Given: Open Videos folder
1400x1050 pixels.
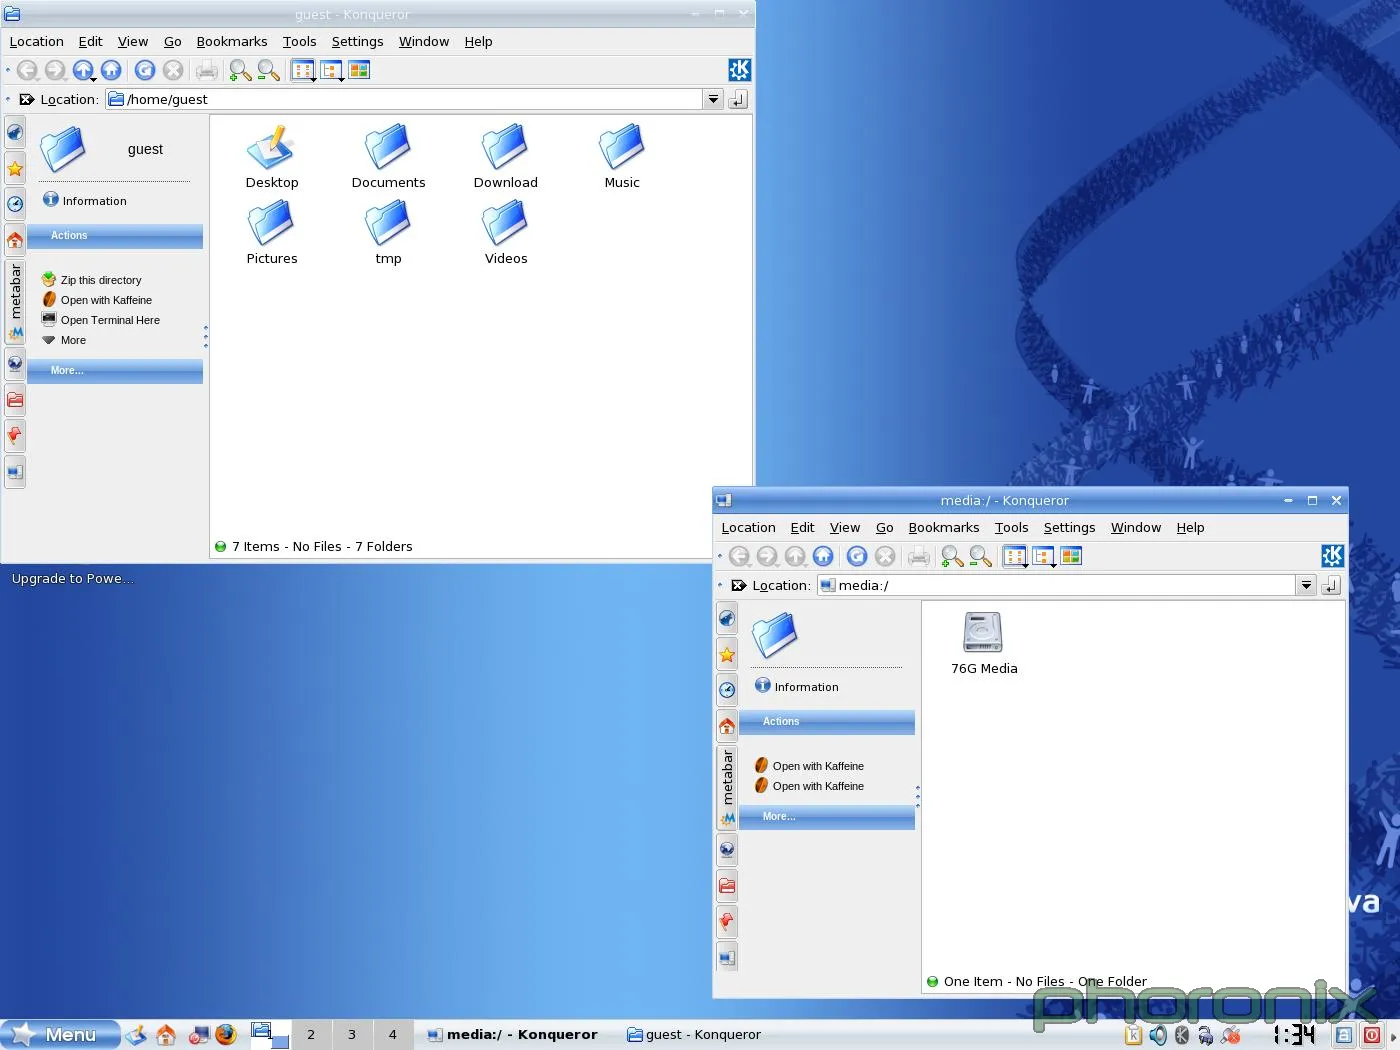Looking at the screenshot, I should (x=505, y=233).
